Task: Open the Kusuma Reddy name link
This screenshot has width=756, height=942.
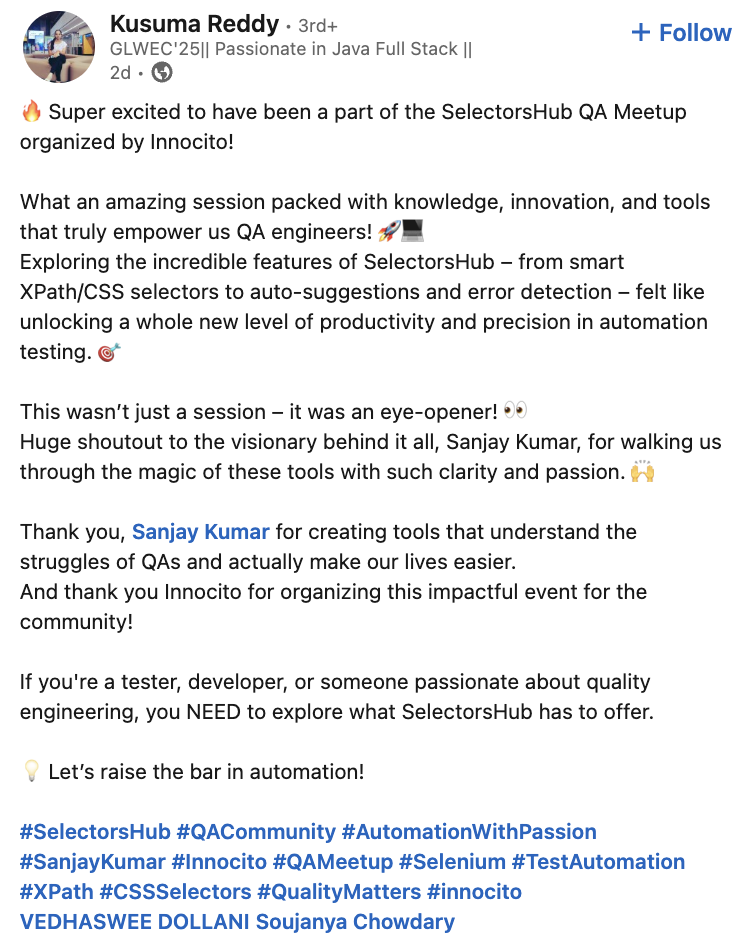Action: pos(194,24)
